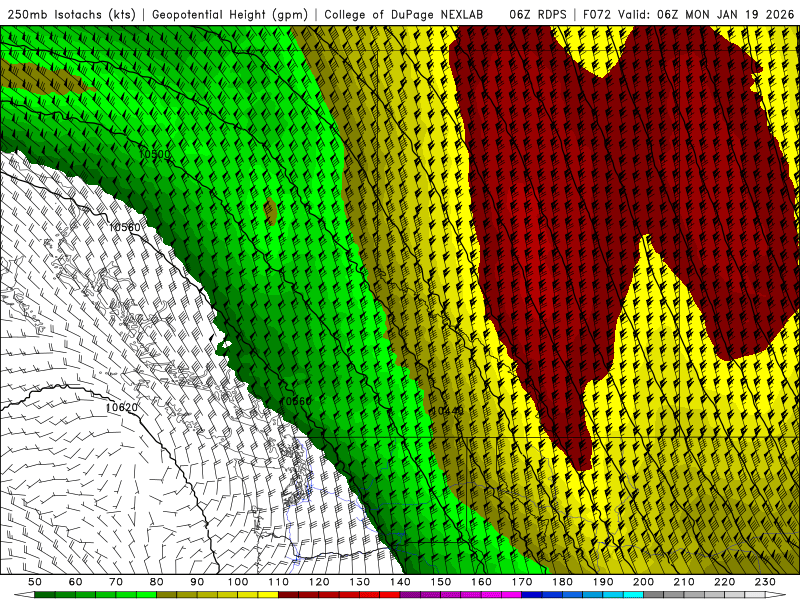Click the 220 knot label on the color scale
The width and height of the screenshot is (800, 600).
point(725,582)
